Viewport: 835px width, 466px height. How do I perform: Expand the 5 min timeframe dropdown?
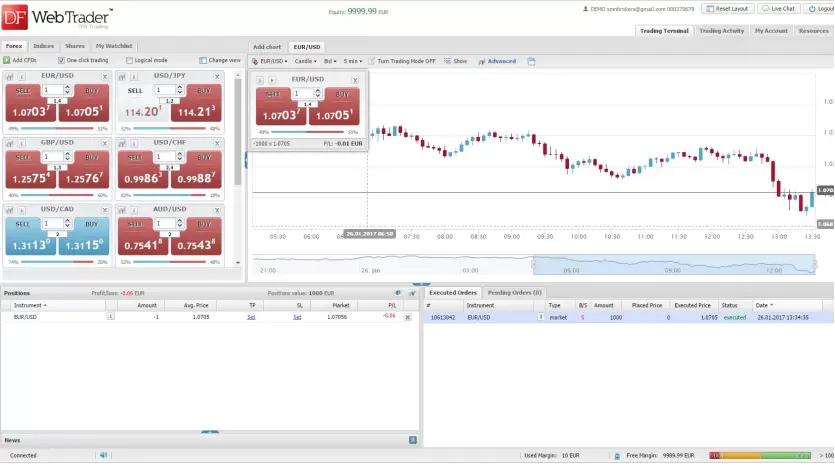[x=354, y=61]
